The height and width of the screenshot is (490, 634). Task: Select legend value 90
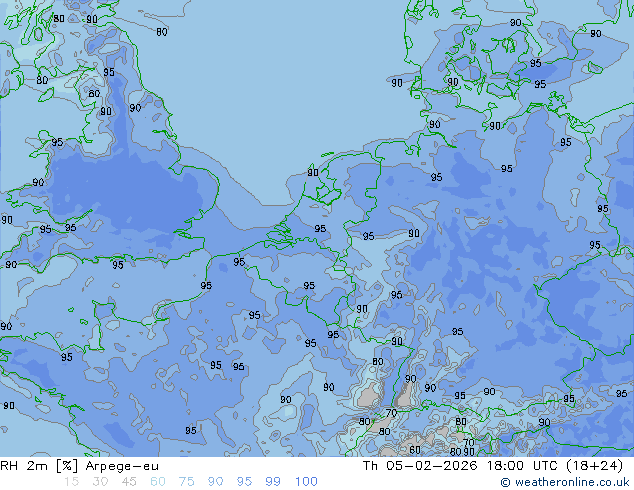(216, 482)
